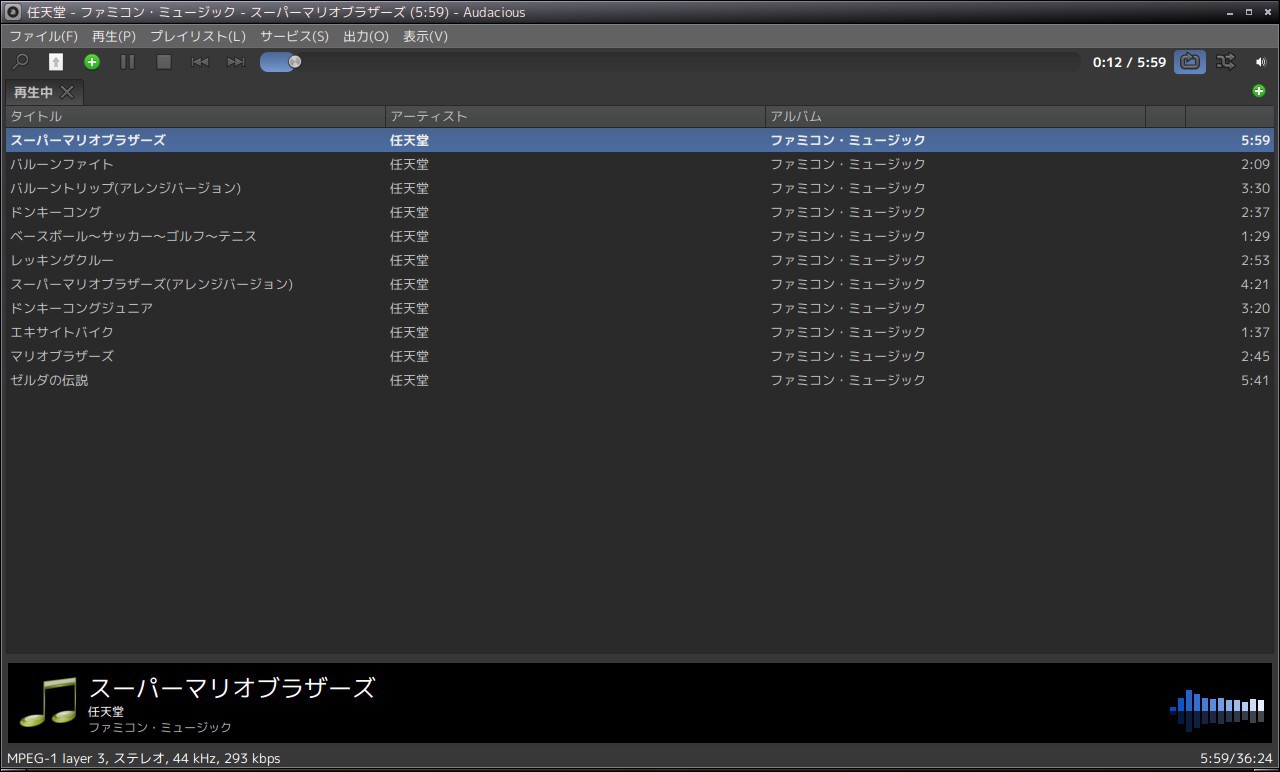Select the track スーパーマリオブラザーズ(アレンジバージョン)

pos(640,284)
